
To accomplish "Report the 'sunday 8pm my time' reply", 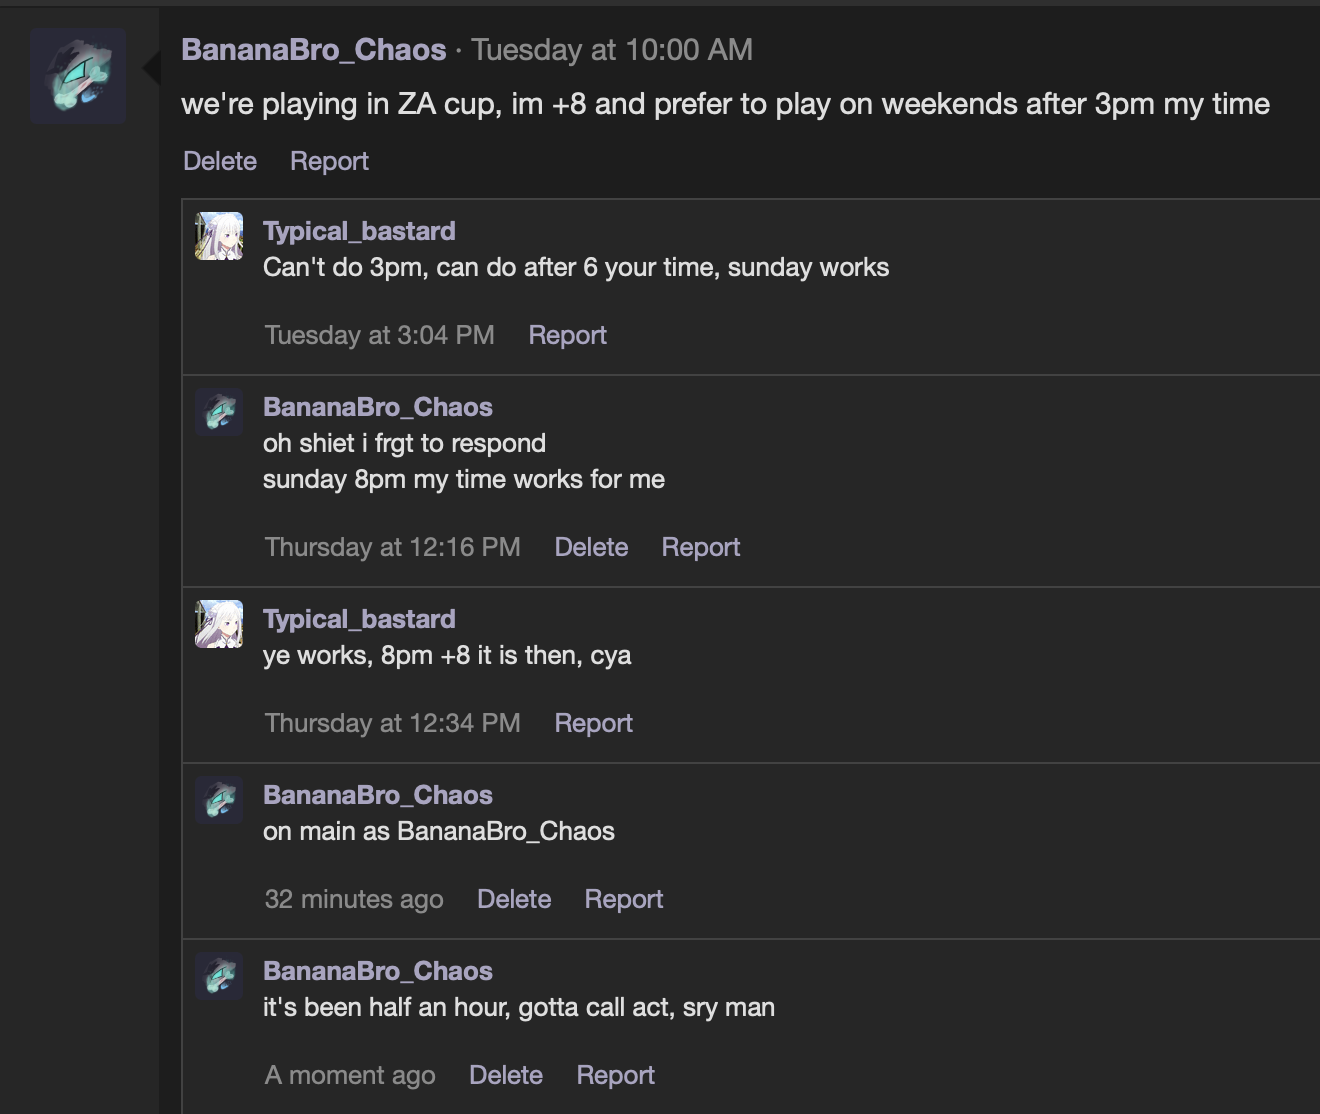I will coord(700,547).
